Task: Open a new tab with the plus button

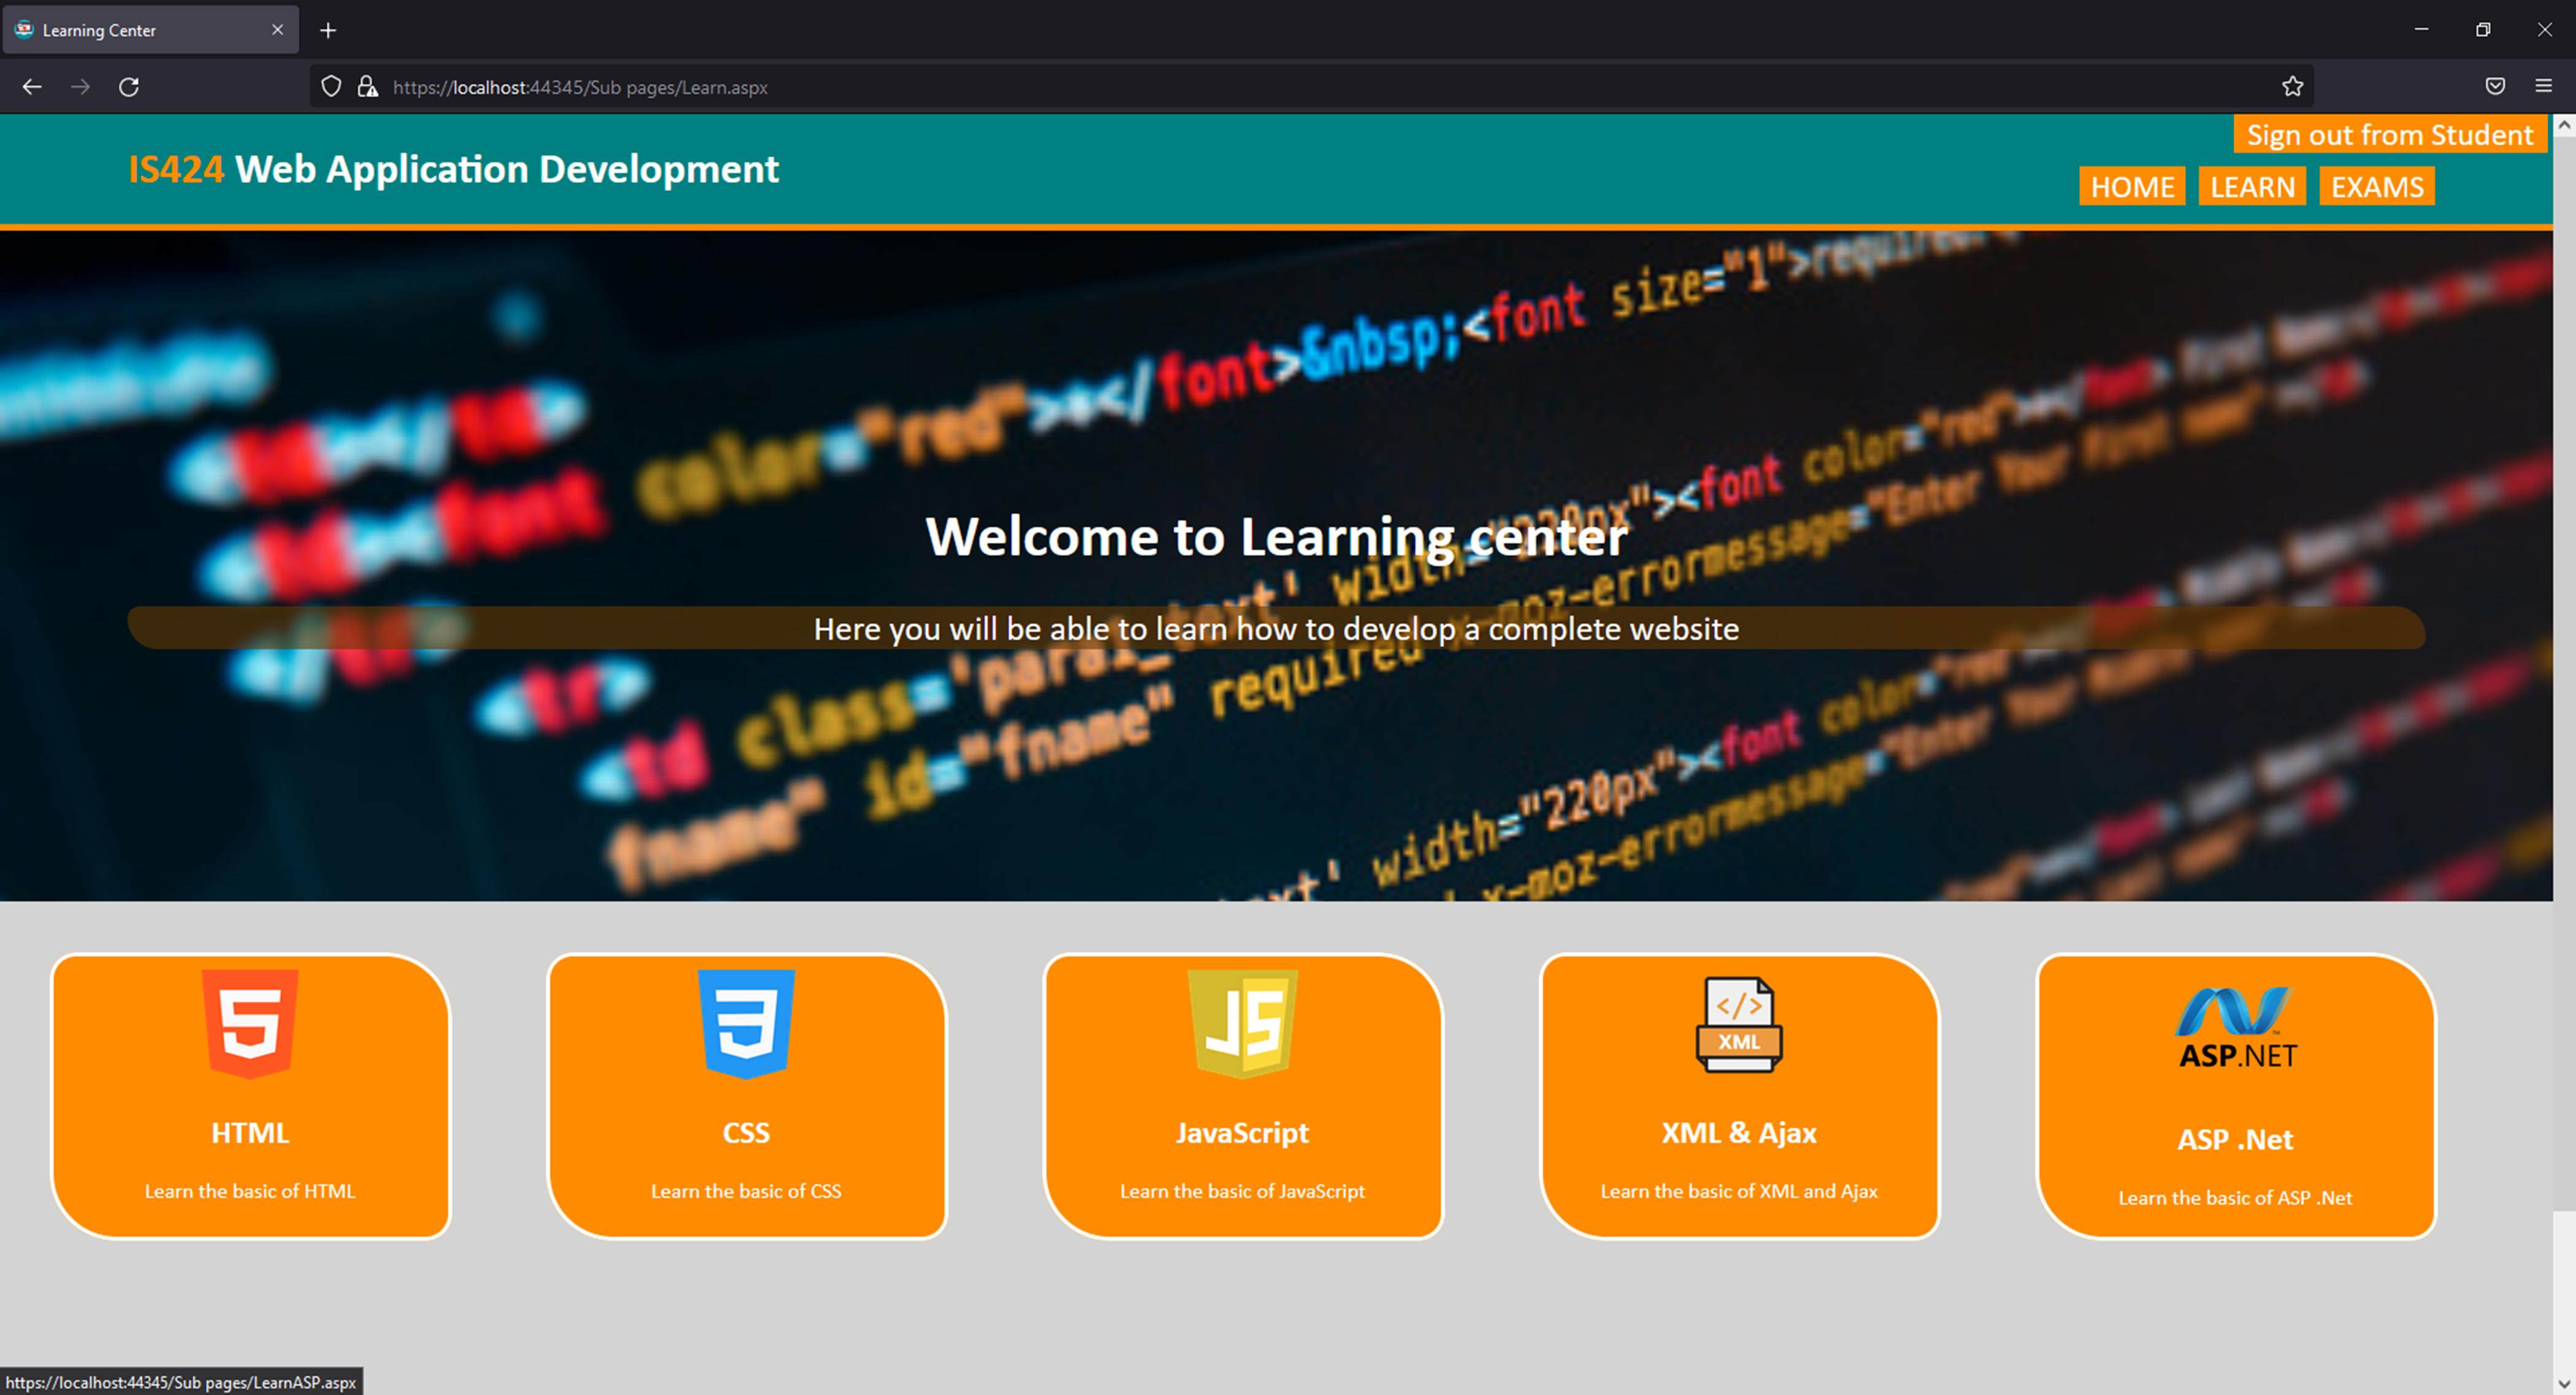Action: coord(328,30)
